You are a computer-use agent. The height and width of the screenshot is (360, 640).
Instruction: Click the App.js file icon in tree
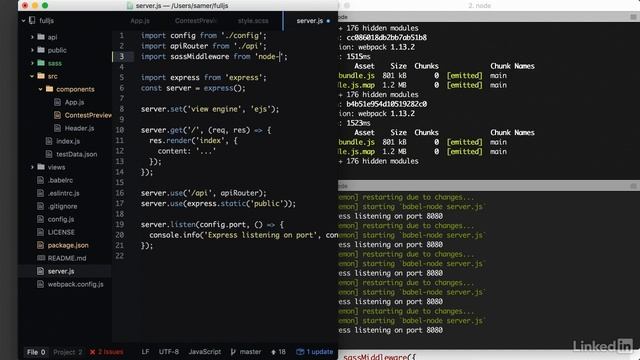pos(58,102)
